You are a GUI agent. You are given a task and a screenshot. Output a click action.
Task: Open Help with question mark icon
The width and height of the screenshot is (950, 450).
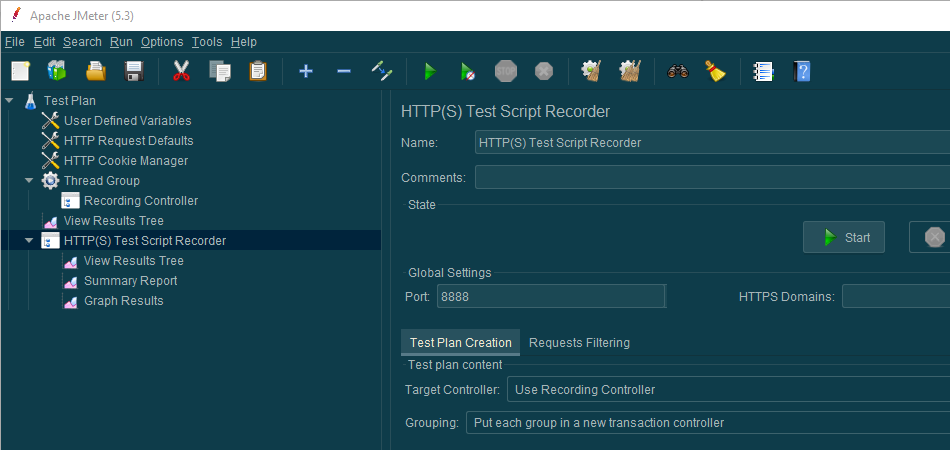tap(802, 71)
